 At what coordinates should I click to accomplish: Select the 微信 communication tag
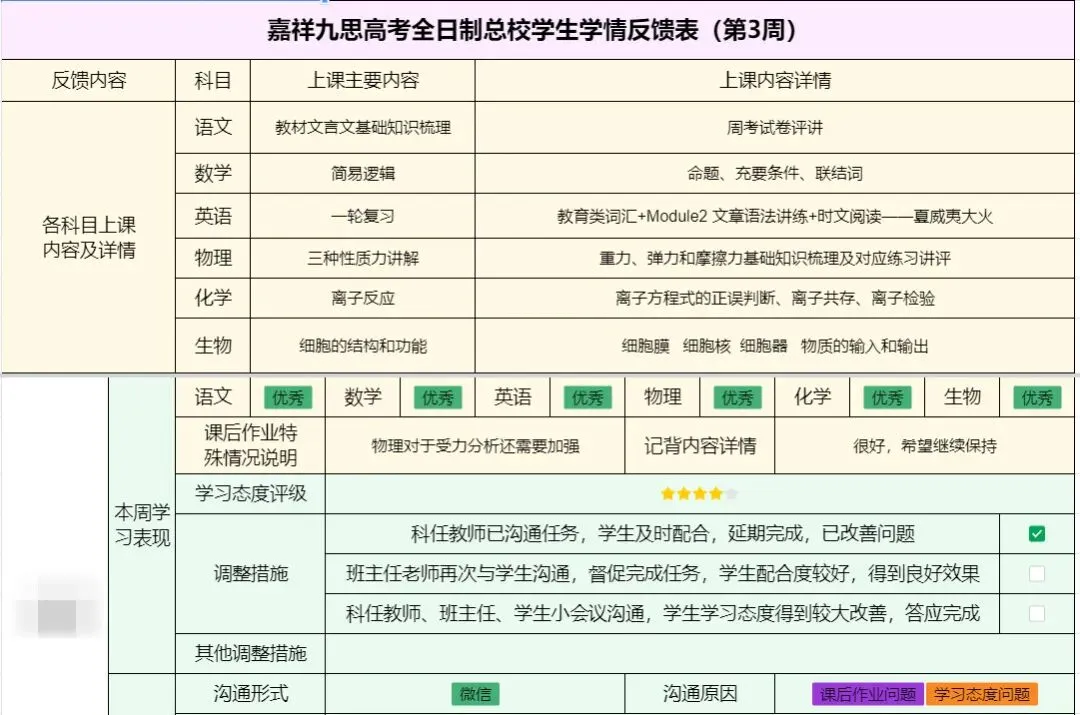coord(475,694)
